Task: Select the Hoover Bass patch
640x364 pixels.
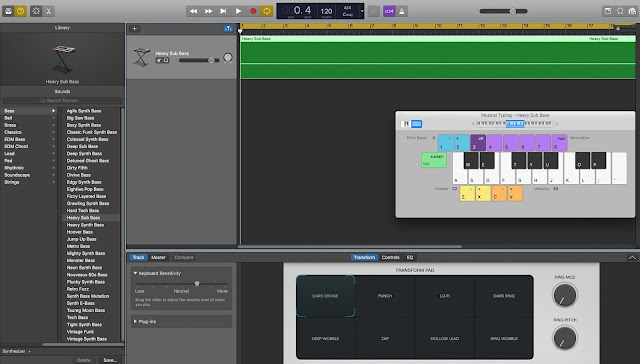Action: [80, 232]
